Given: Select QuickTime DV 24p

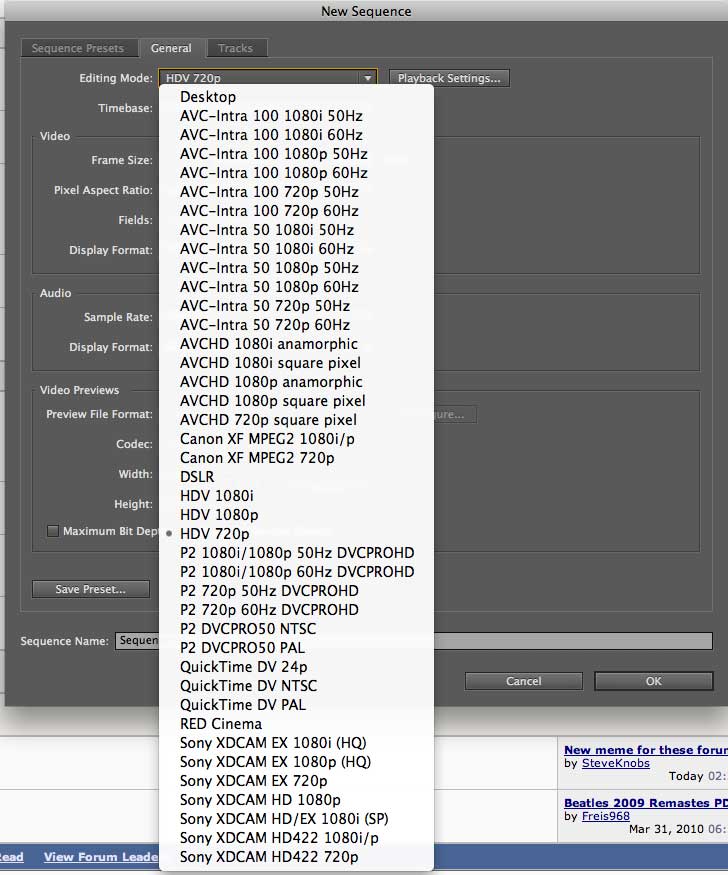Looking at the screenshot, I should point(296,666).
